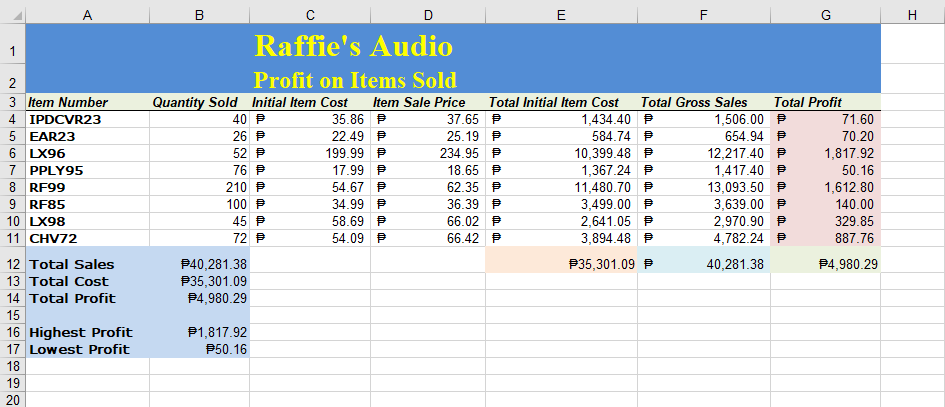Click the Select All corner triangle
Viewport: 945px width, 407px height.
click(17, 16)
